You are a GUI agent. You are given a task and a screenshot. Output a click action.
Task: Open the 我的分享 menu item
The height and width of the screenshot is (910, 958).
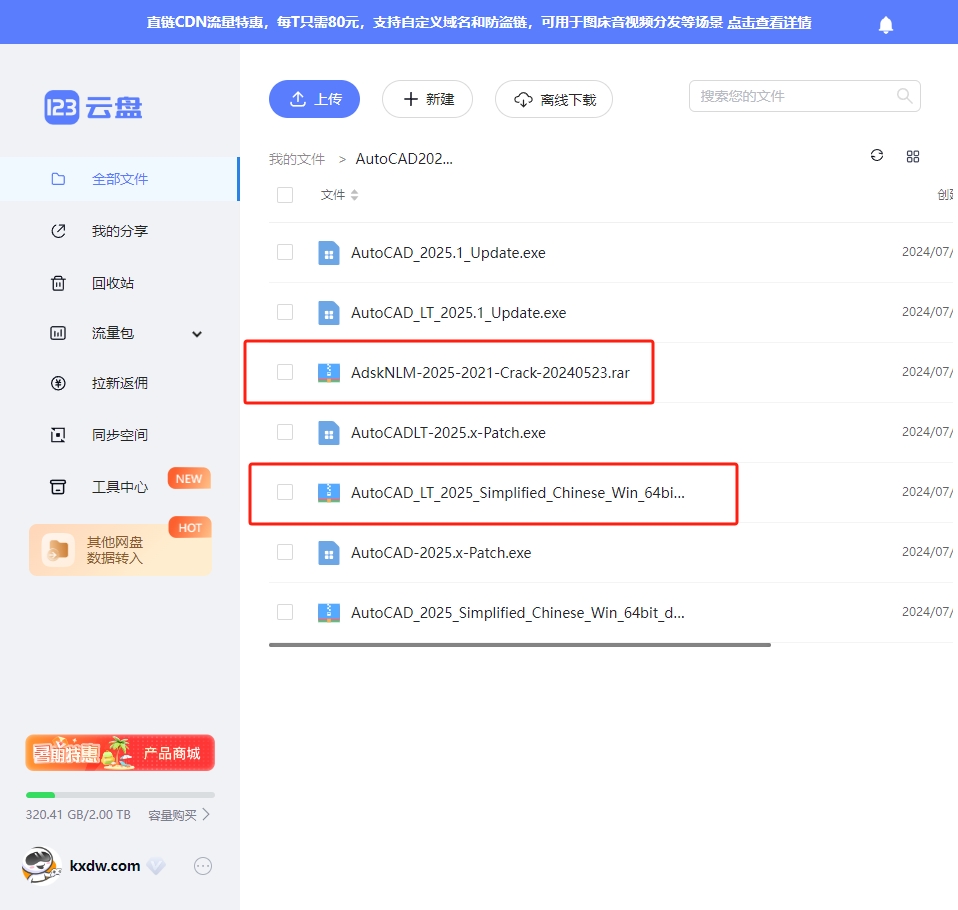pyautogui.click(x=119, y=231)
